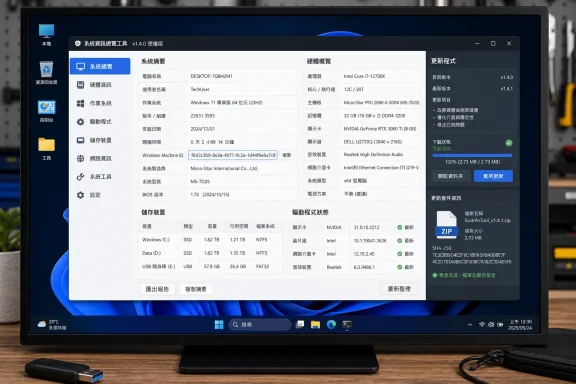Select the 系統總覽 overview tab

(100, 66)
